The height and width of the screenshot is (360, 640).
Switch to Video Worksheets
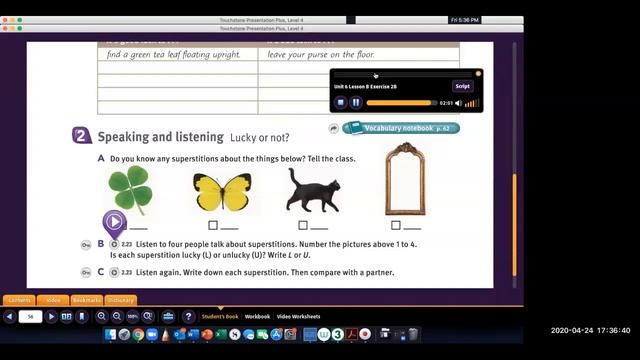point(298,316)
